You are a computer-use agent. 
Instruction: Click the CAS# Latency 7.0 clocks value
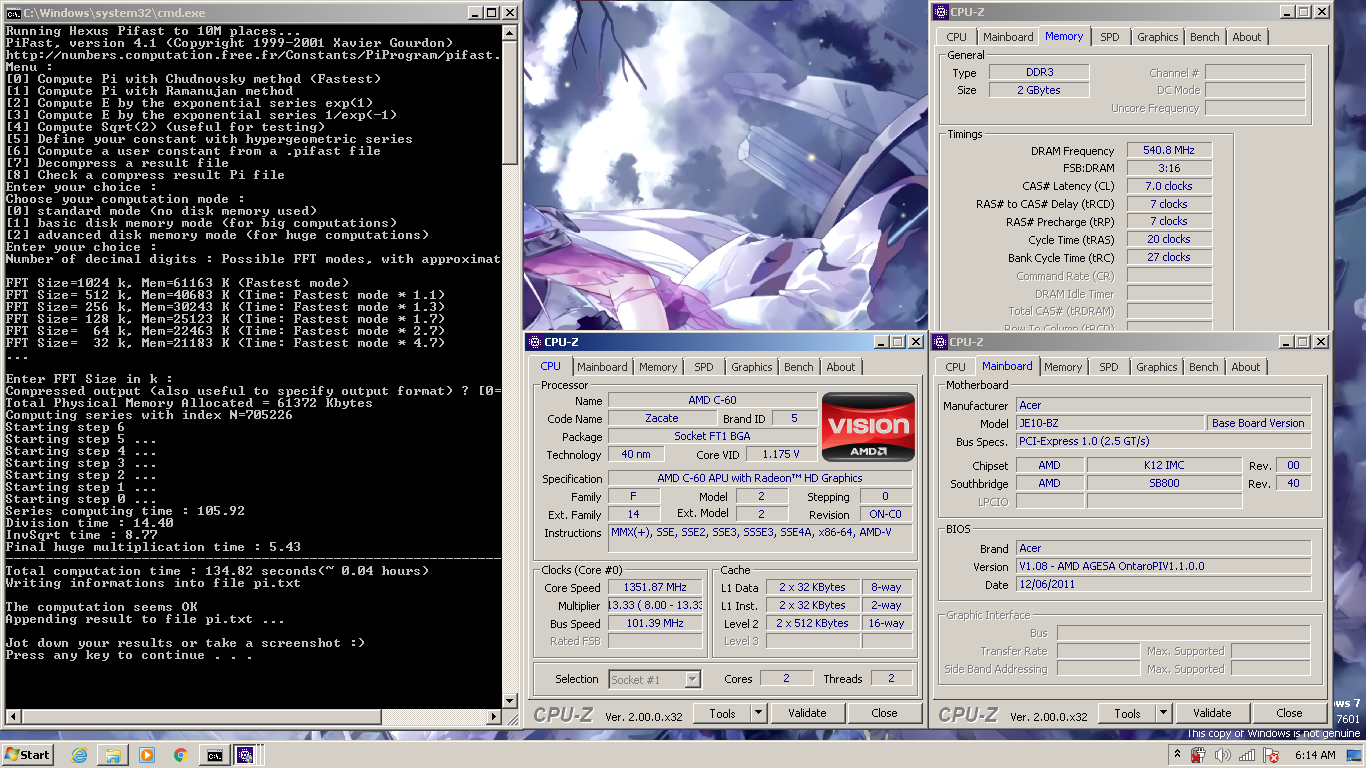point(1169,186)
